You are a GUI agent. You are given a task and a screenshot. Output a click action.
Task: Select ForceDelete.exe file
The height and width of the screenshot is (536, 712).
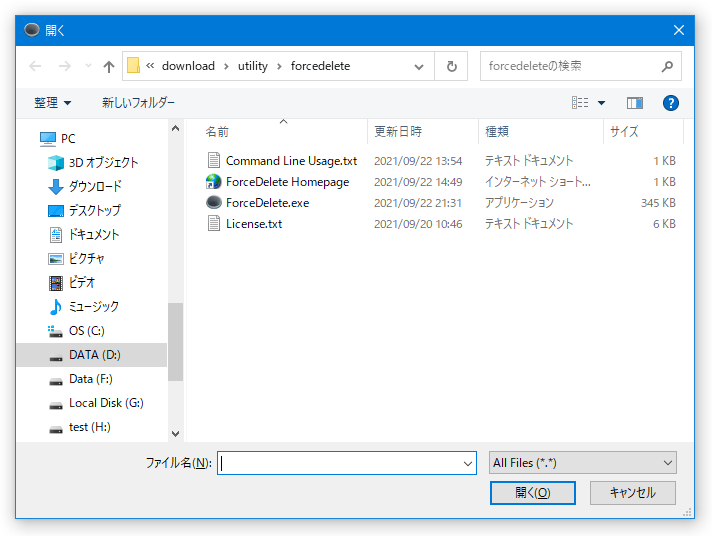click(267, 203)
